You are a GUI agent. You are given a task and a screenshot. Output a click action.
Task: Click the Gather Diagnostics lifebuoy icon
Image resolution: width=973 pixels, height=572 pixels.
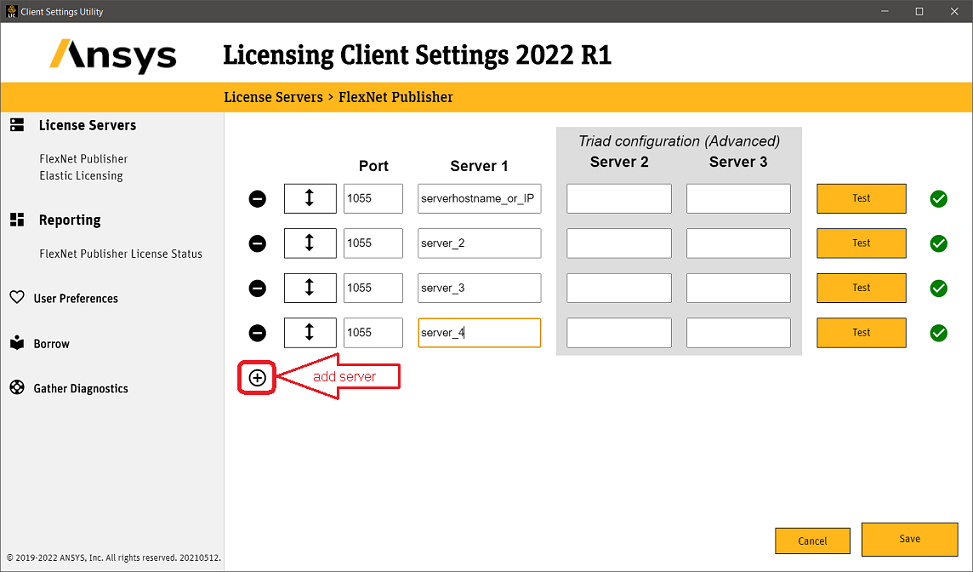click(x=17, y=387)
